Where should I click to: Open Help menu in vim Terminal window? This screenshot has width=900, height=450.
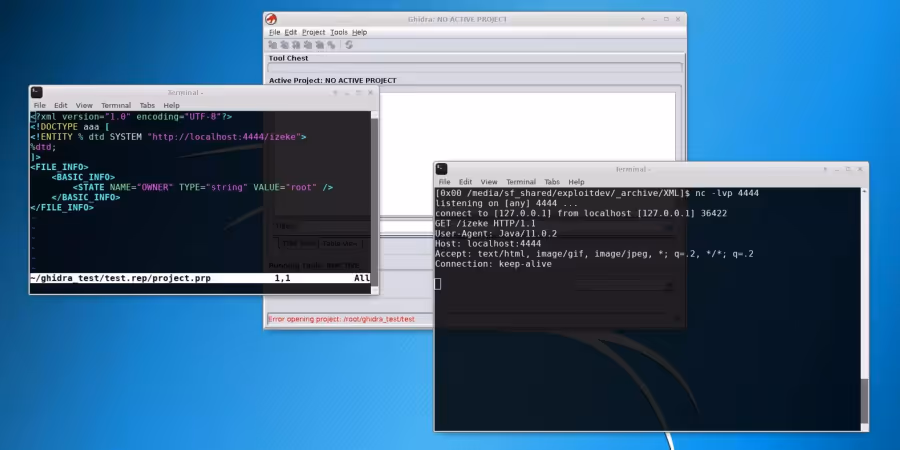point(171,106)
